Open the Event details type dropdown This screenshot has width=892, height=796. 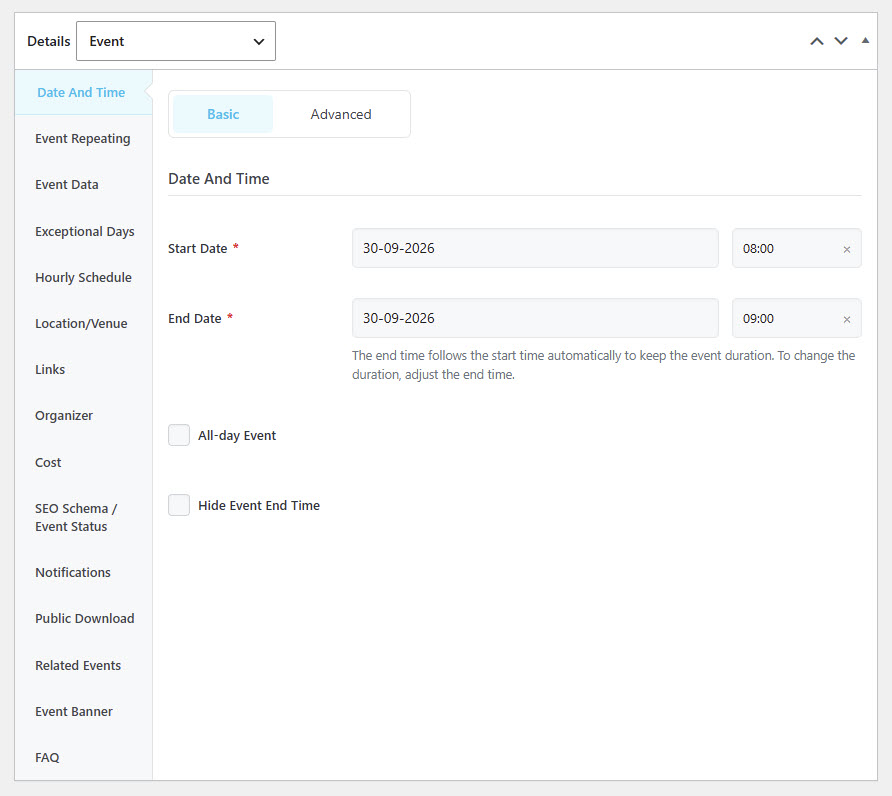tap(176, 41)
